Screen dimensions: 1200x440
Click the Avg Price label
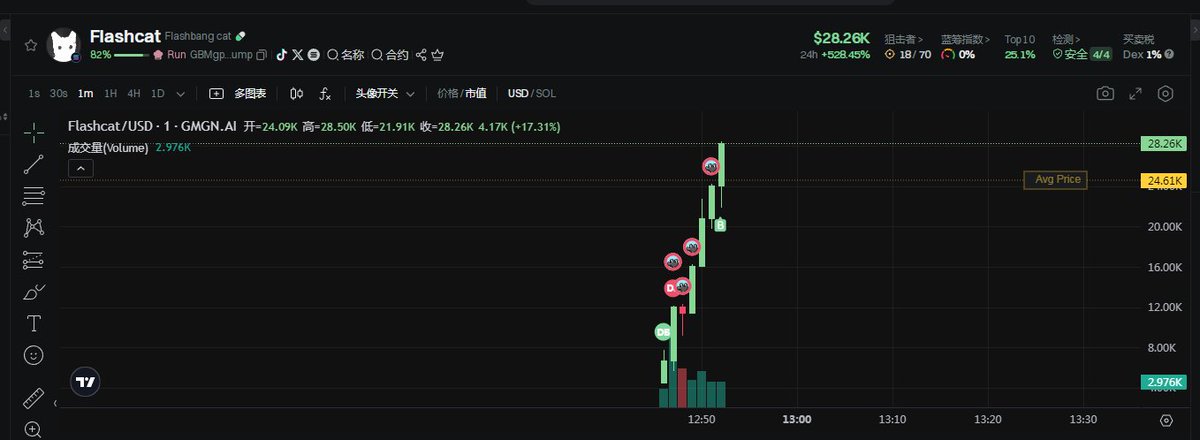pyautogui.click(x=1055, y=180)
